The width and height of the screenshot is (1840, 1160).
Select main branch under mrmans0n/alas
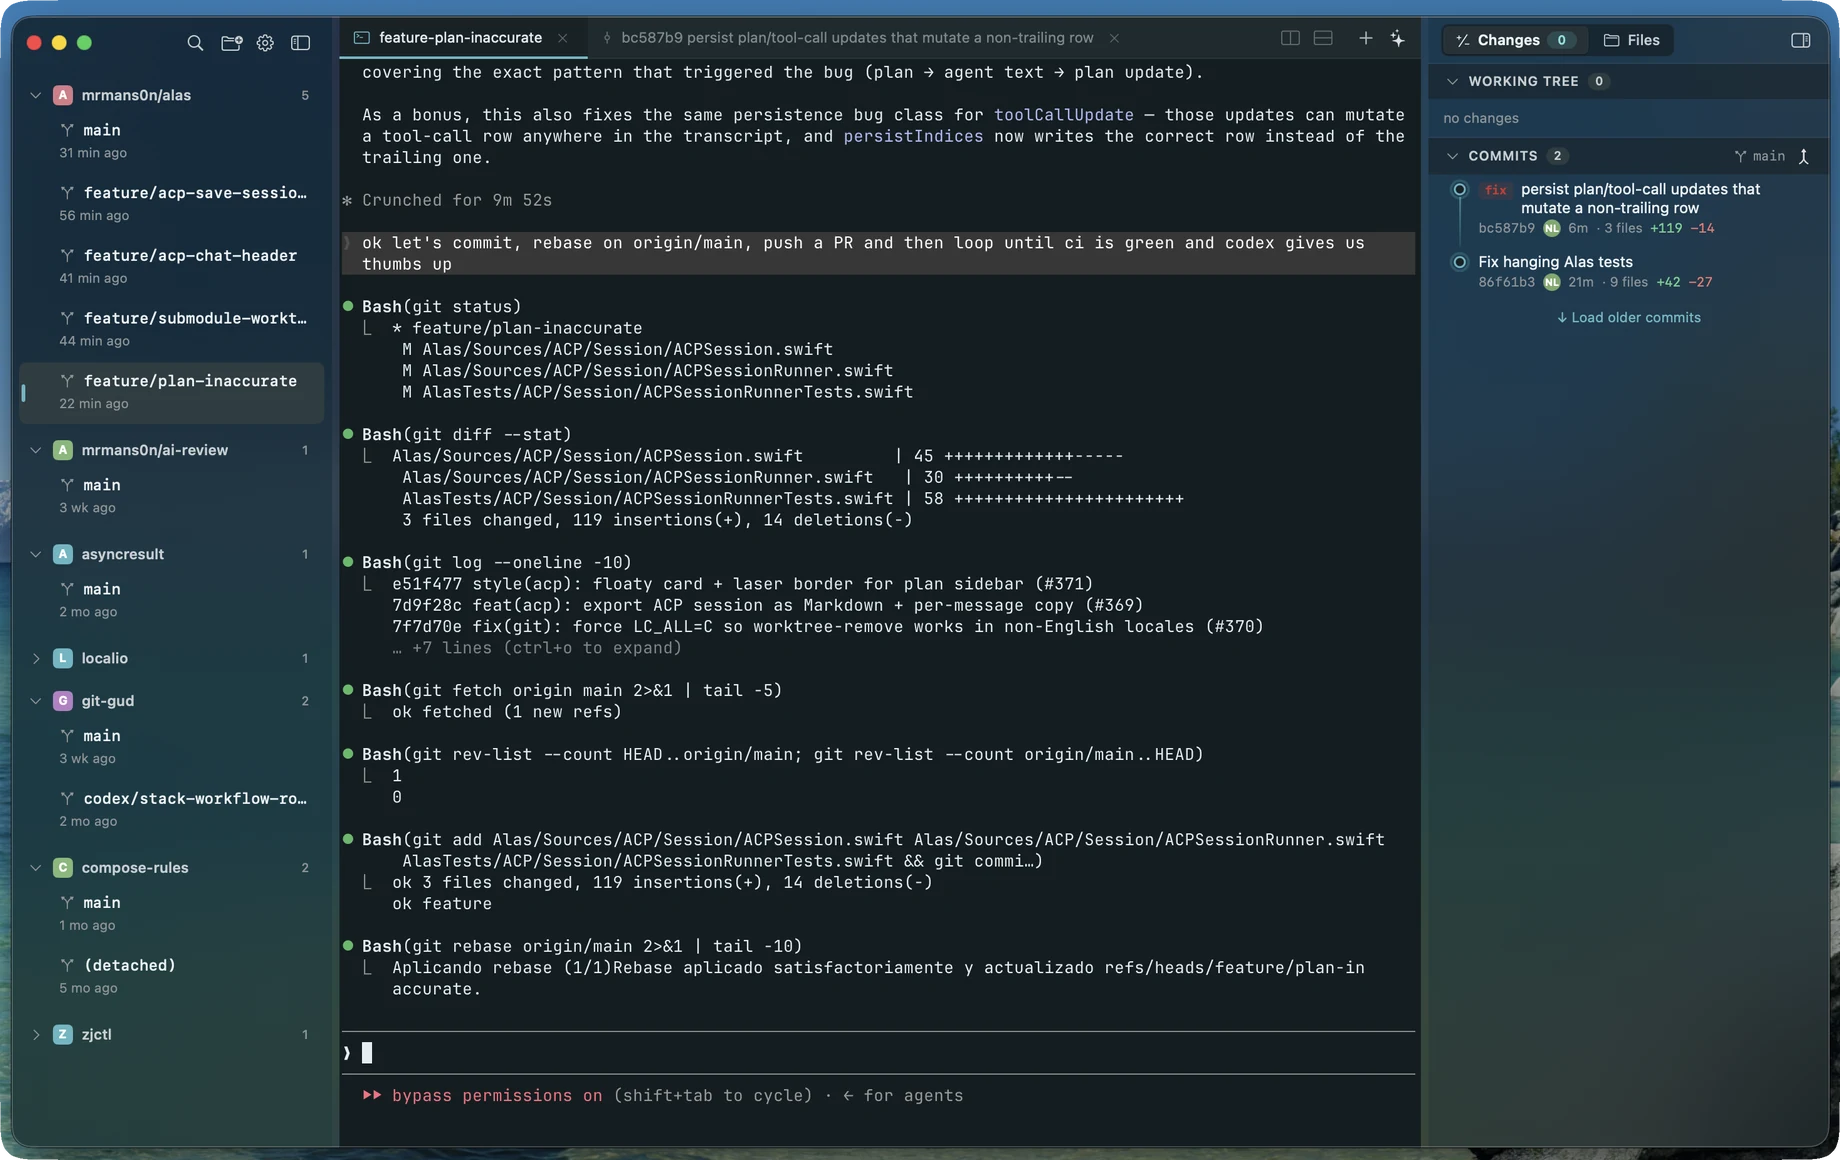[172, 141]
